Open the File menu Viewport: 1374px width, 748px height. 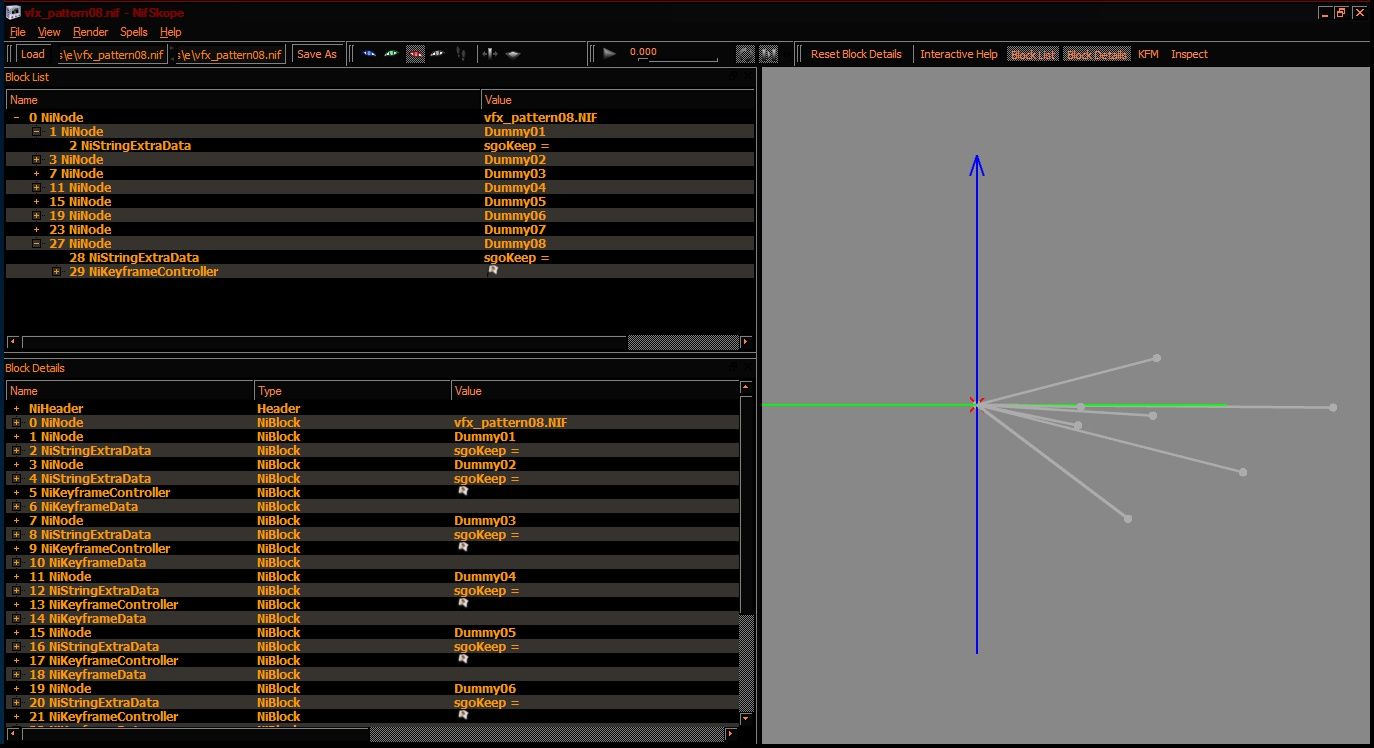tap(17, 32)
